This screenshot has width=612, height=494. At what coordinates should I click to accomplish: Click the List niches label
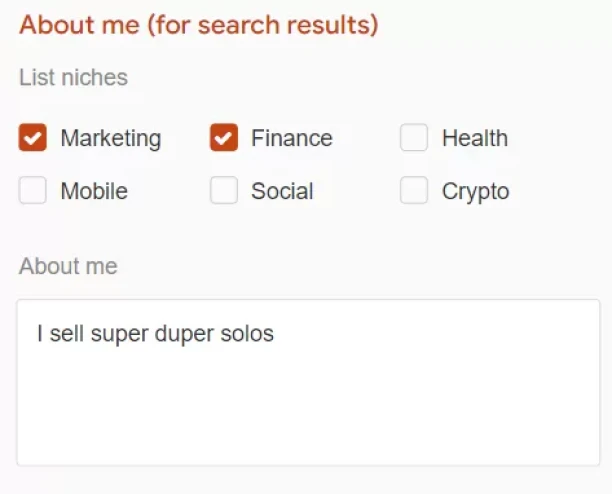click(x=73, y=77)
